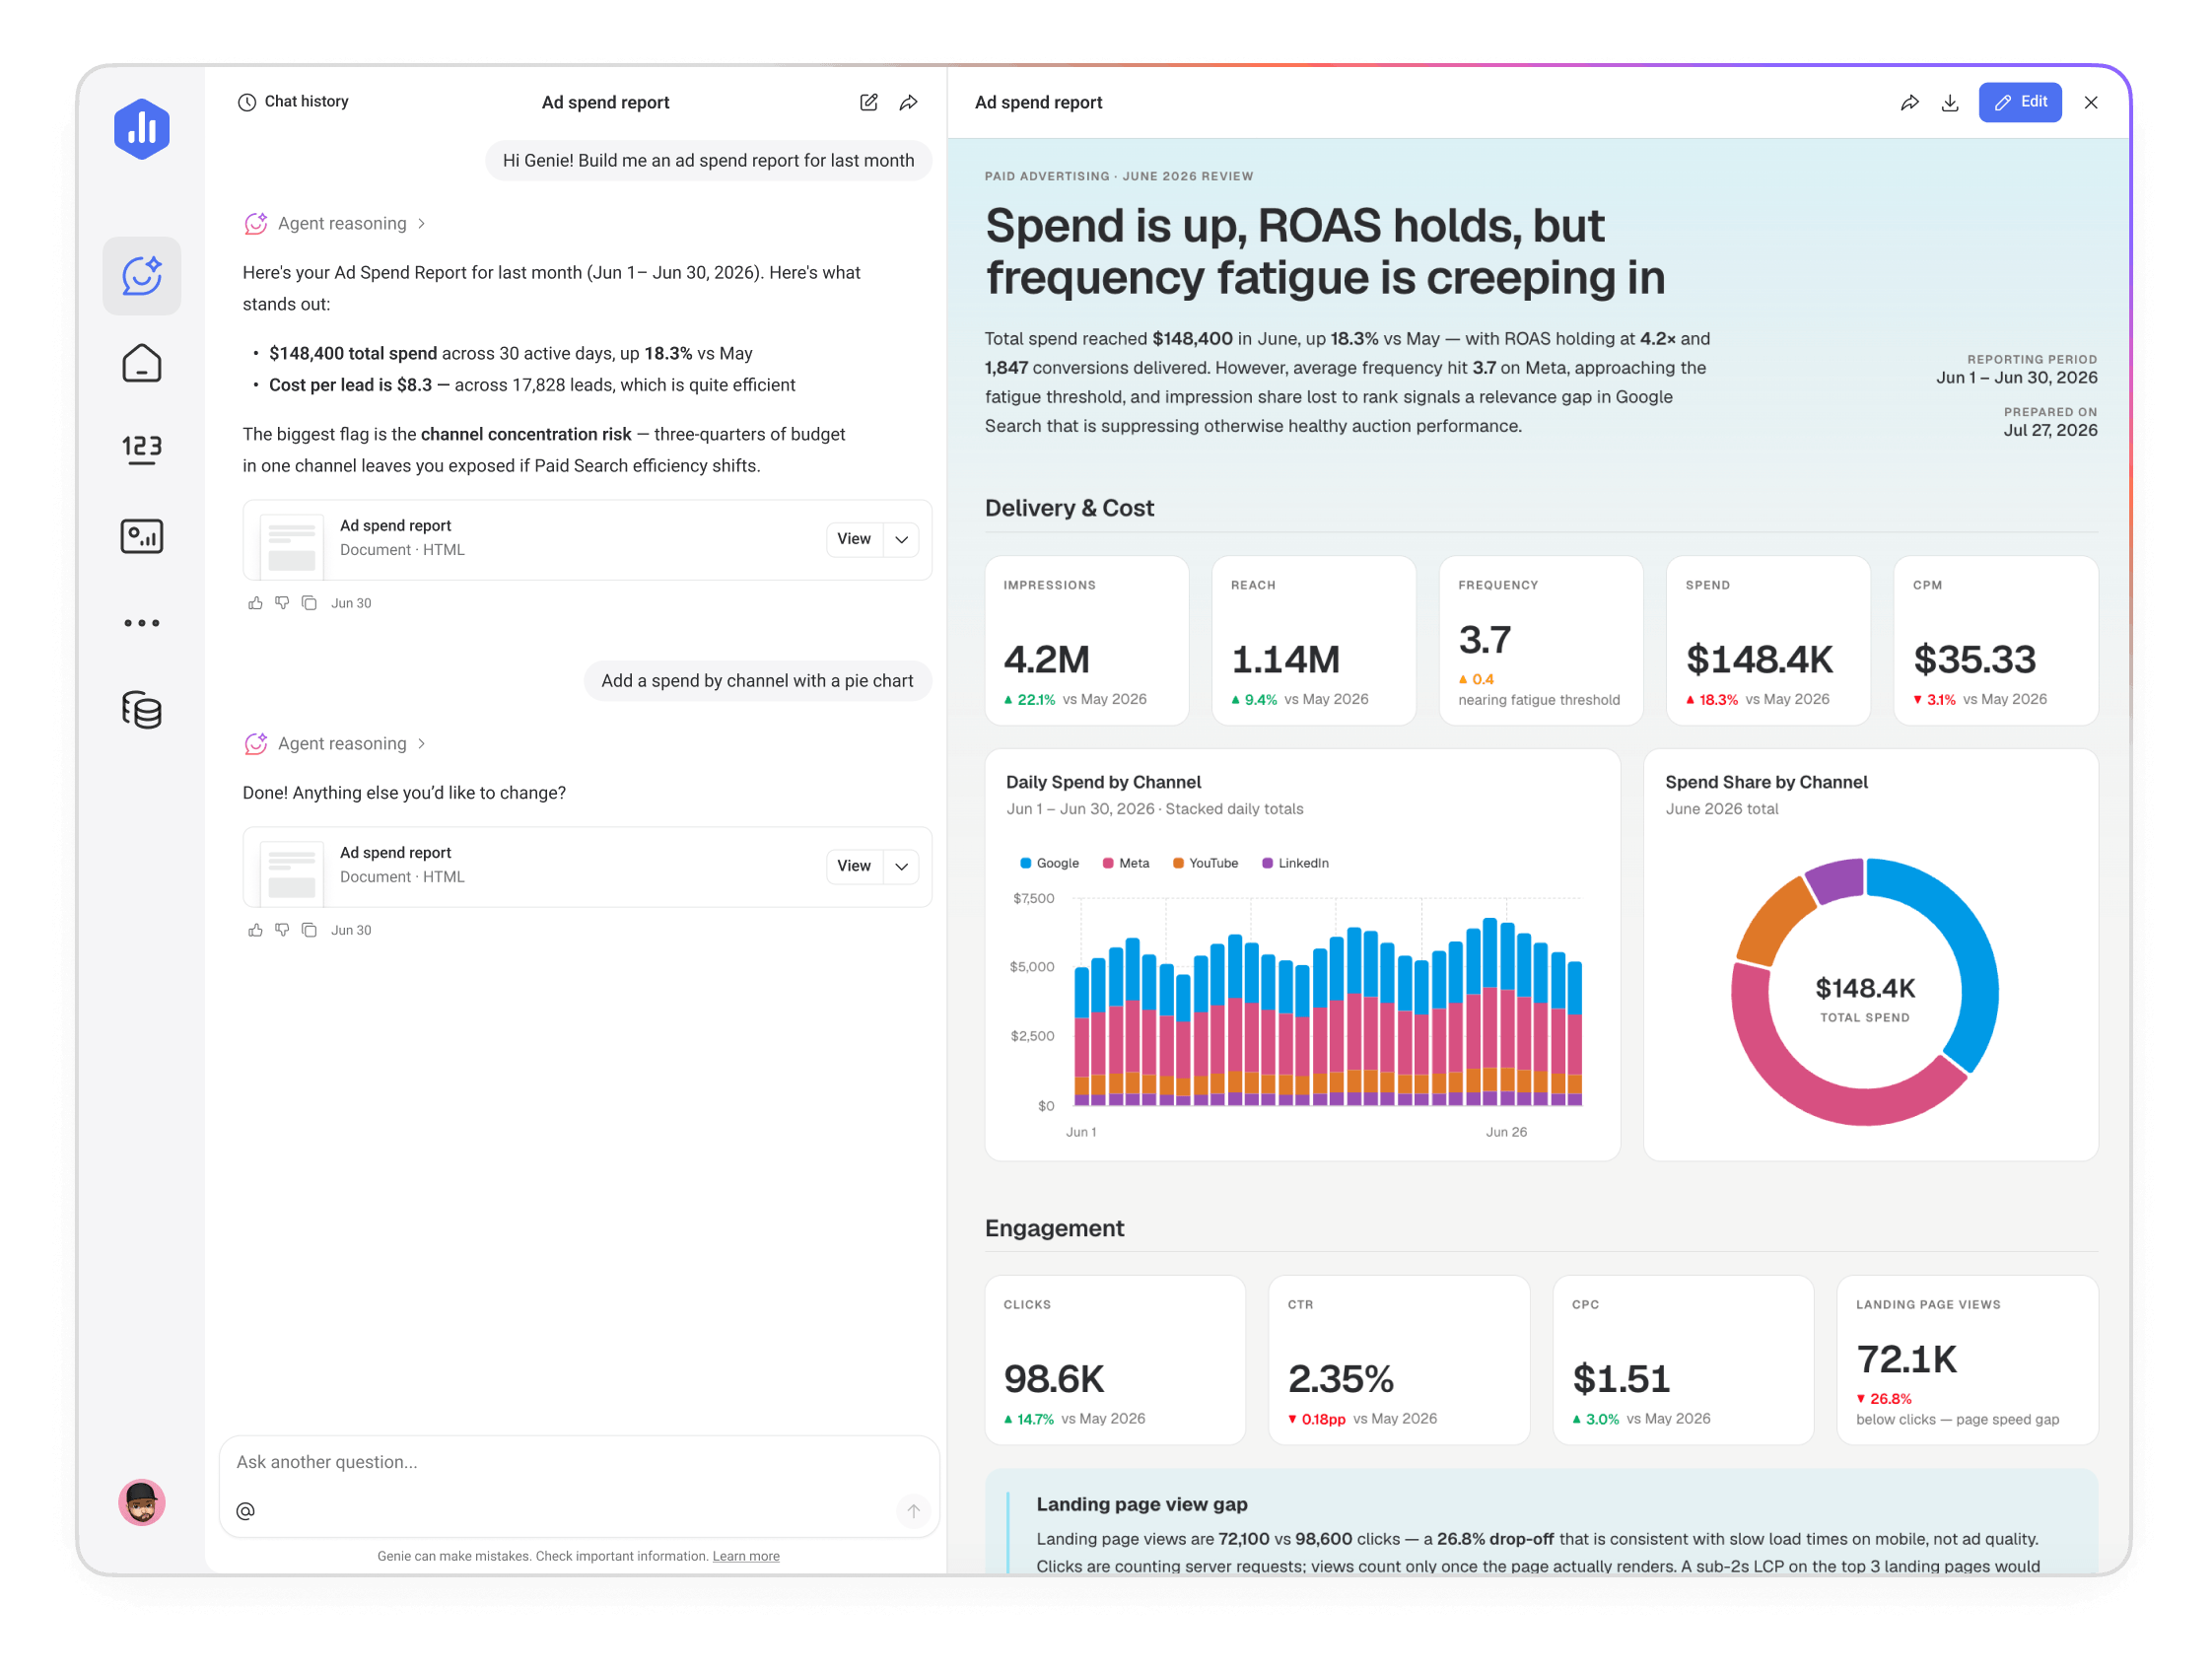Open user profile avatar in sidebar
Screen dimensions: 2212x1672
(142, 1502)
